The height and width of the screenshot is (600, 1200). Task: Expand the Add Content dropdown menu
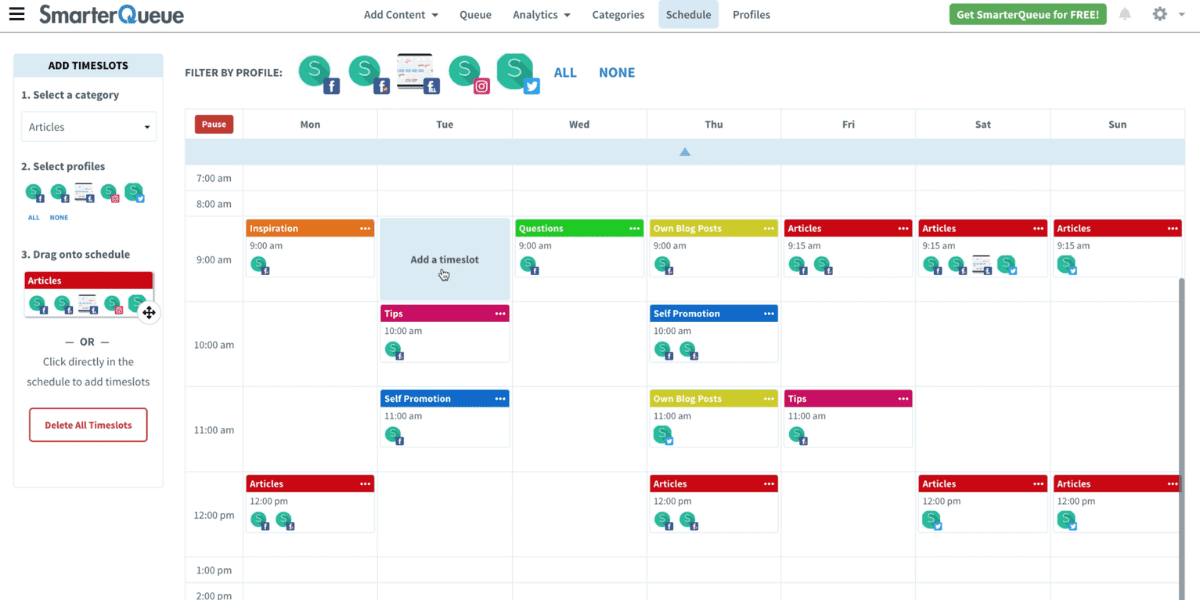coord(401,14)
